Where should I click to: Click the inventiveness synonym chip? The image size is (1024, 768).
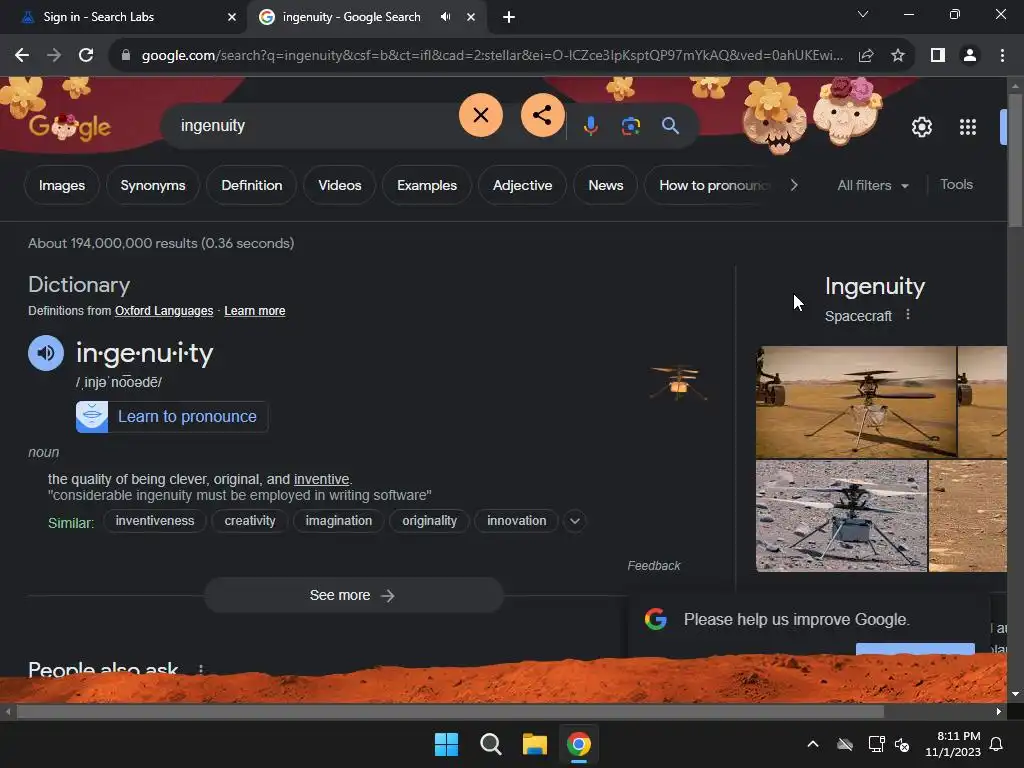pos(155,521)
